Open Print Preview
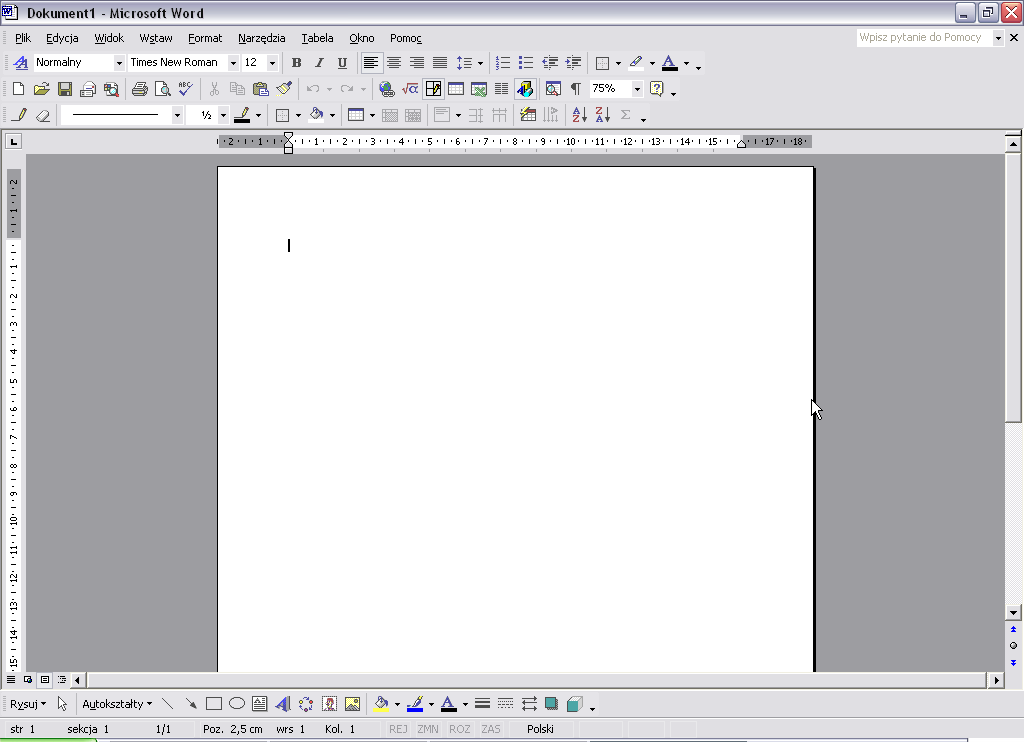The height and width of the screenshot is (742, 1024). tap(162, 89)
